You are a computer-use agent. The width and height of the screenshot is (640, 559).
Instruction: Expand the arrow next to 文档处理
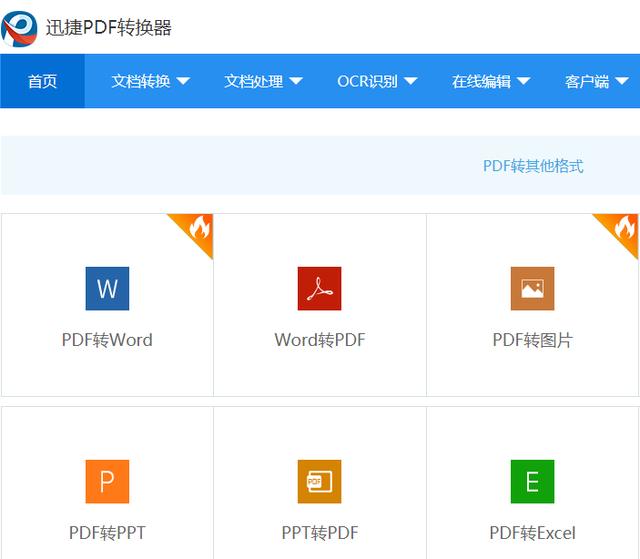click(296, 81)
